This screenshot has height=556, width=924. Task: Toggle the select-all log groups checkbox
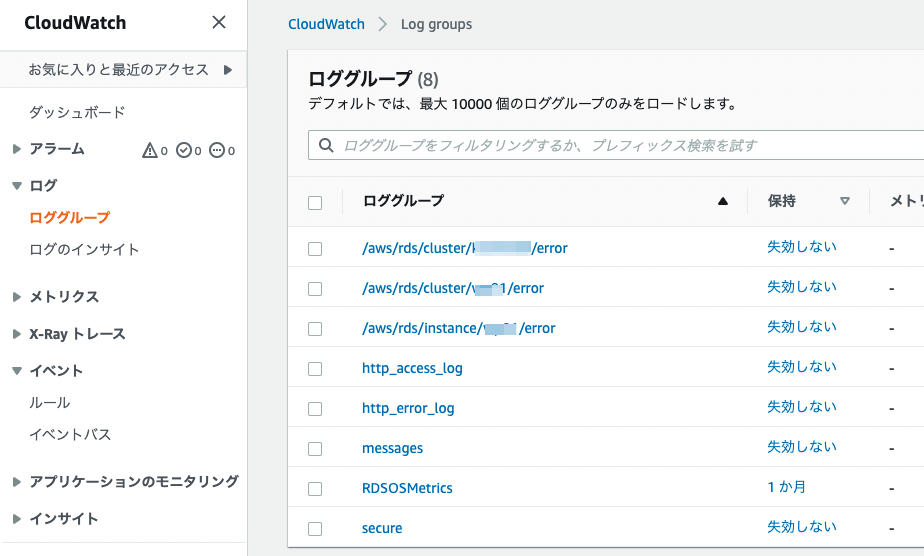[315, 202]
